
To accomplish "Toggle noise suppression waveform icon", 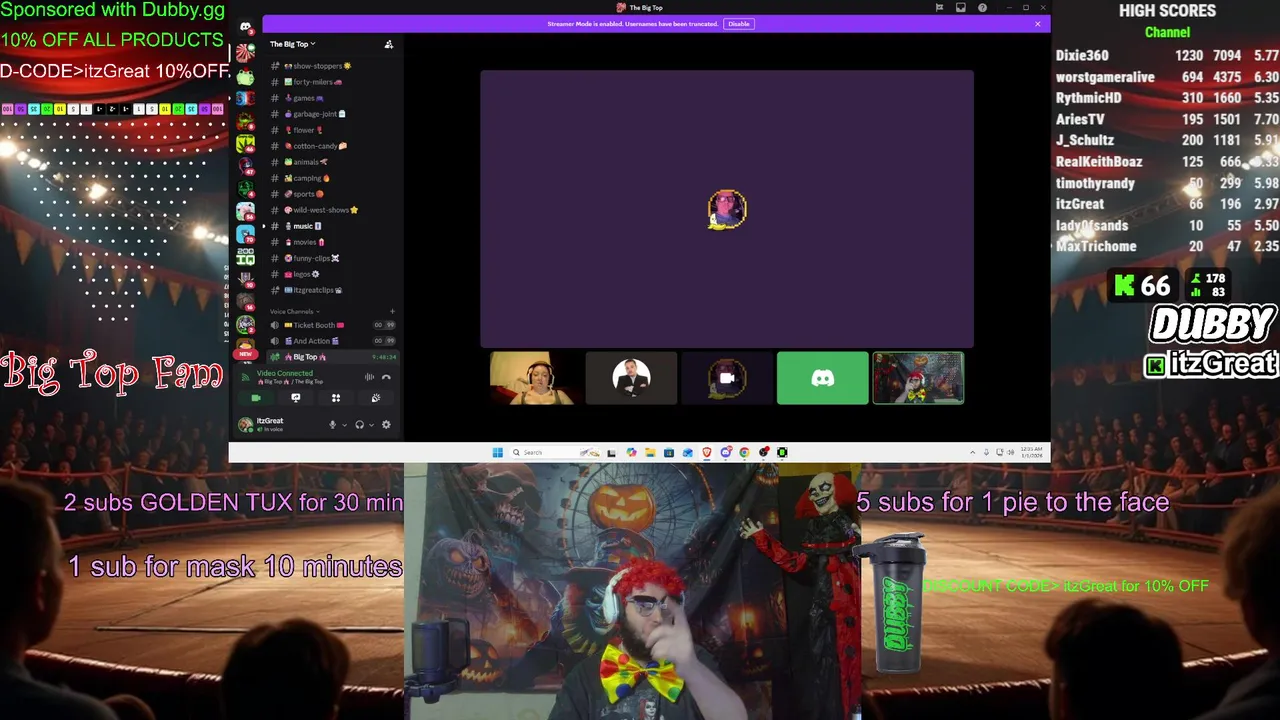I will pos(369,377).
